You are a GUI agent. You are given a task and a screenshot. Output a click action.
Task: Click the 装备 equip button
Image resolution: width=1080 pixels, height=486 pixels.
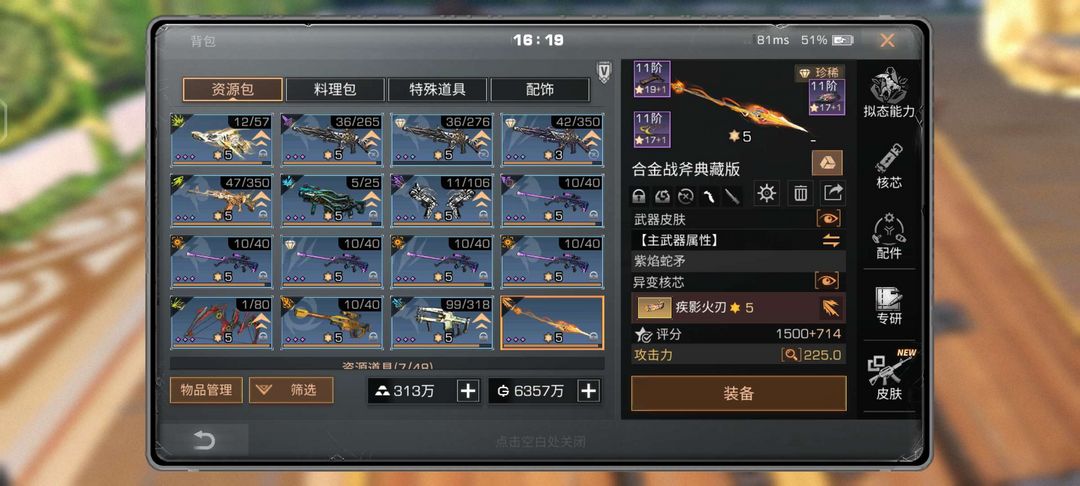[738, 393]
